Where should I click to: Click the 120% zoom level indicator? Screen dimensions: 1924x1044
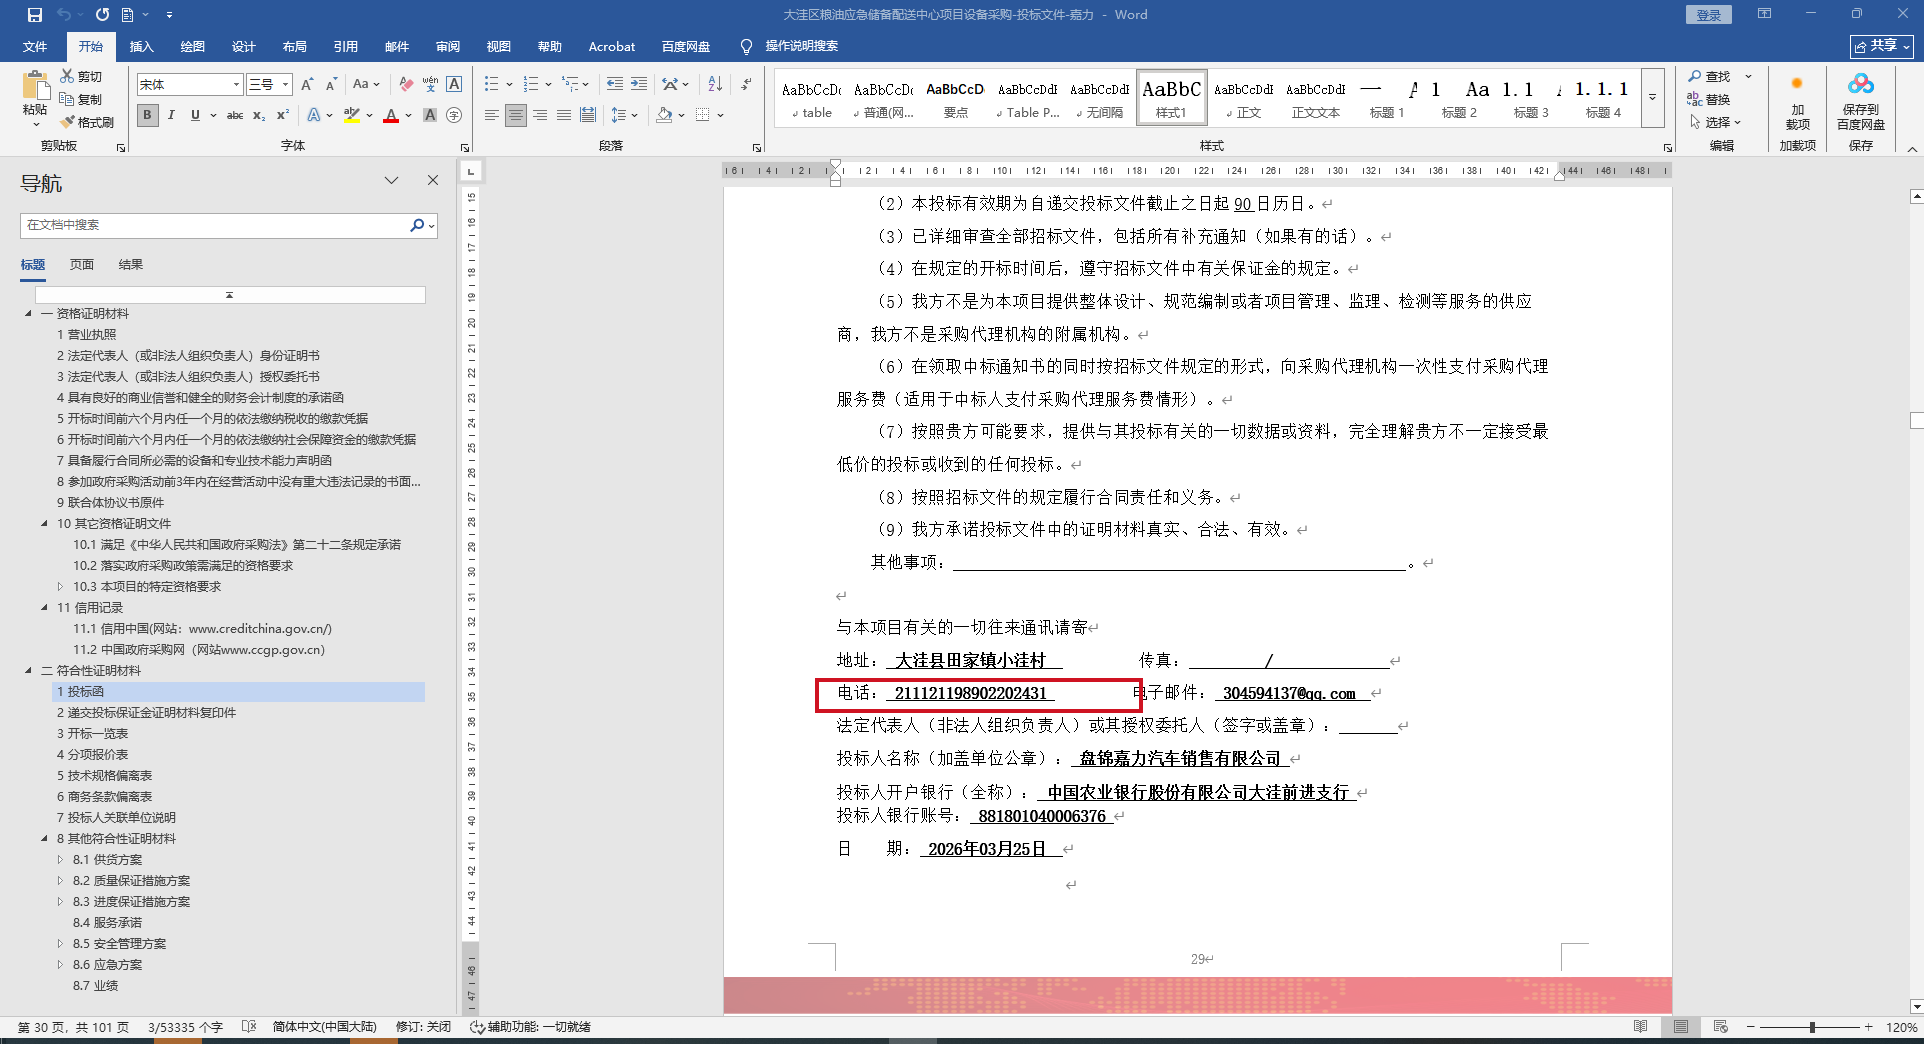click(1901, 1027)
